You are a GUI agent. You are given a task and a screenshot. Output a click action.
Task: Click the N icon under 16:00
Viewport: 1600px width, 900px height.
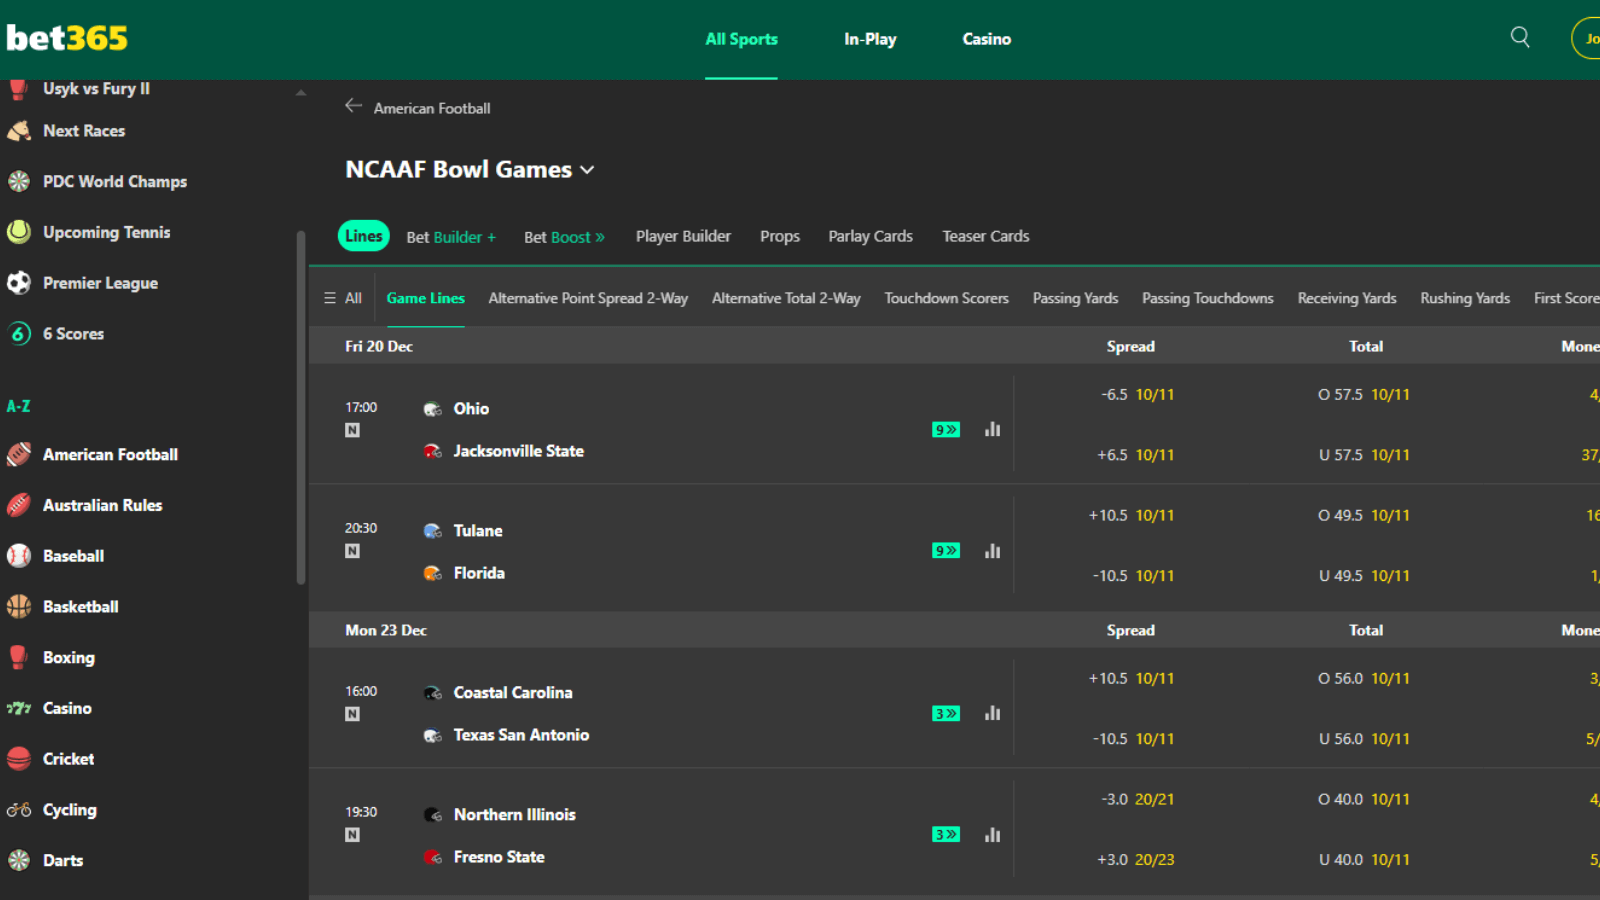pyautogui.click(x=352, y=714)
